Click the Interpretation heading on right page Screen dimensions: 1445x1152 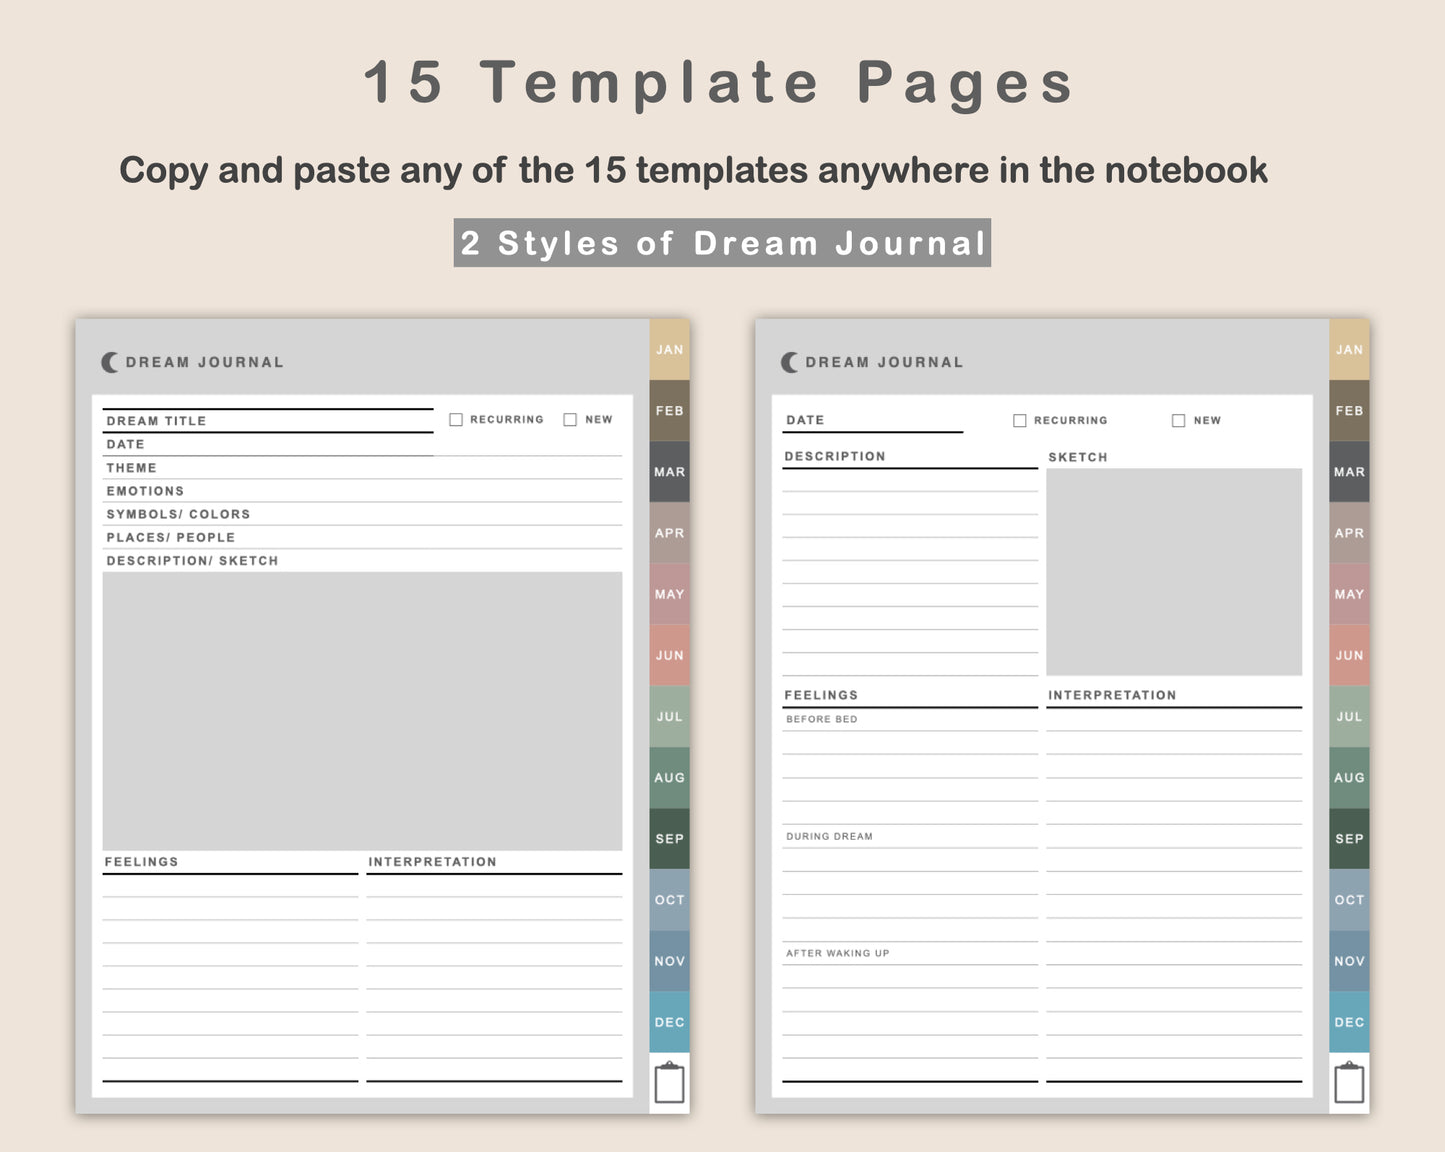coord(1112,695)
